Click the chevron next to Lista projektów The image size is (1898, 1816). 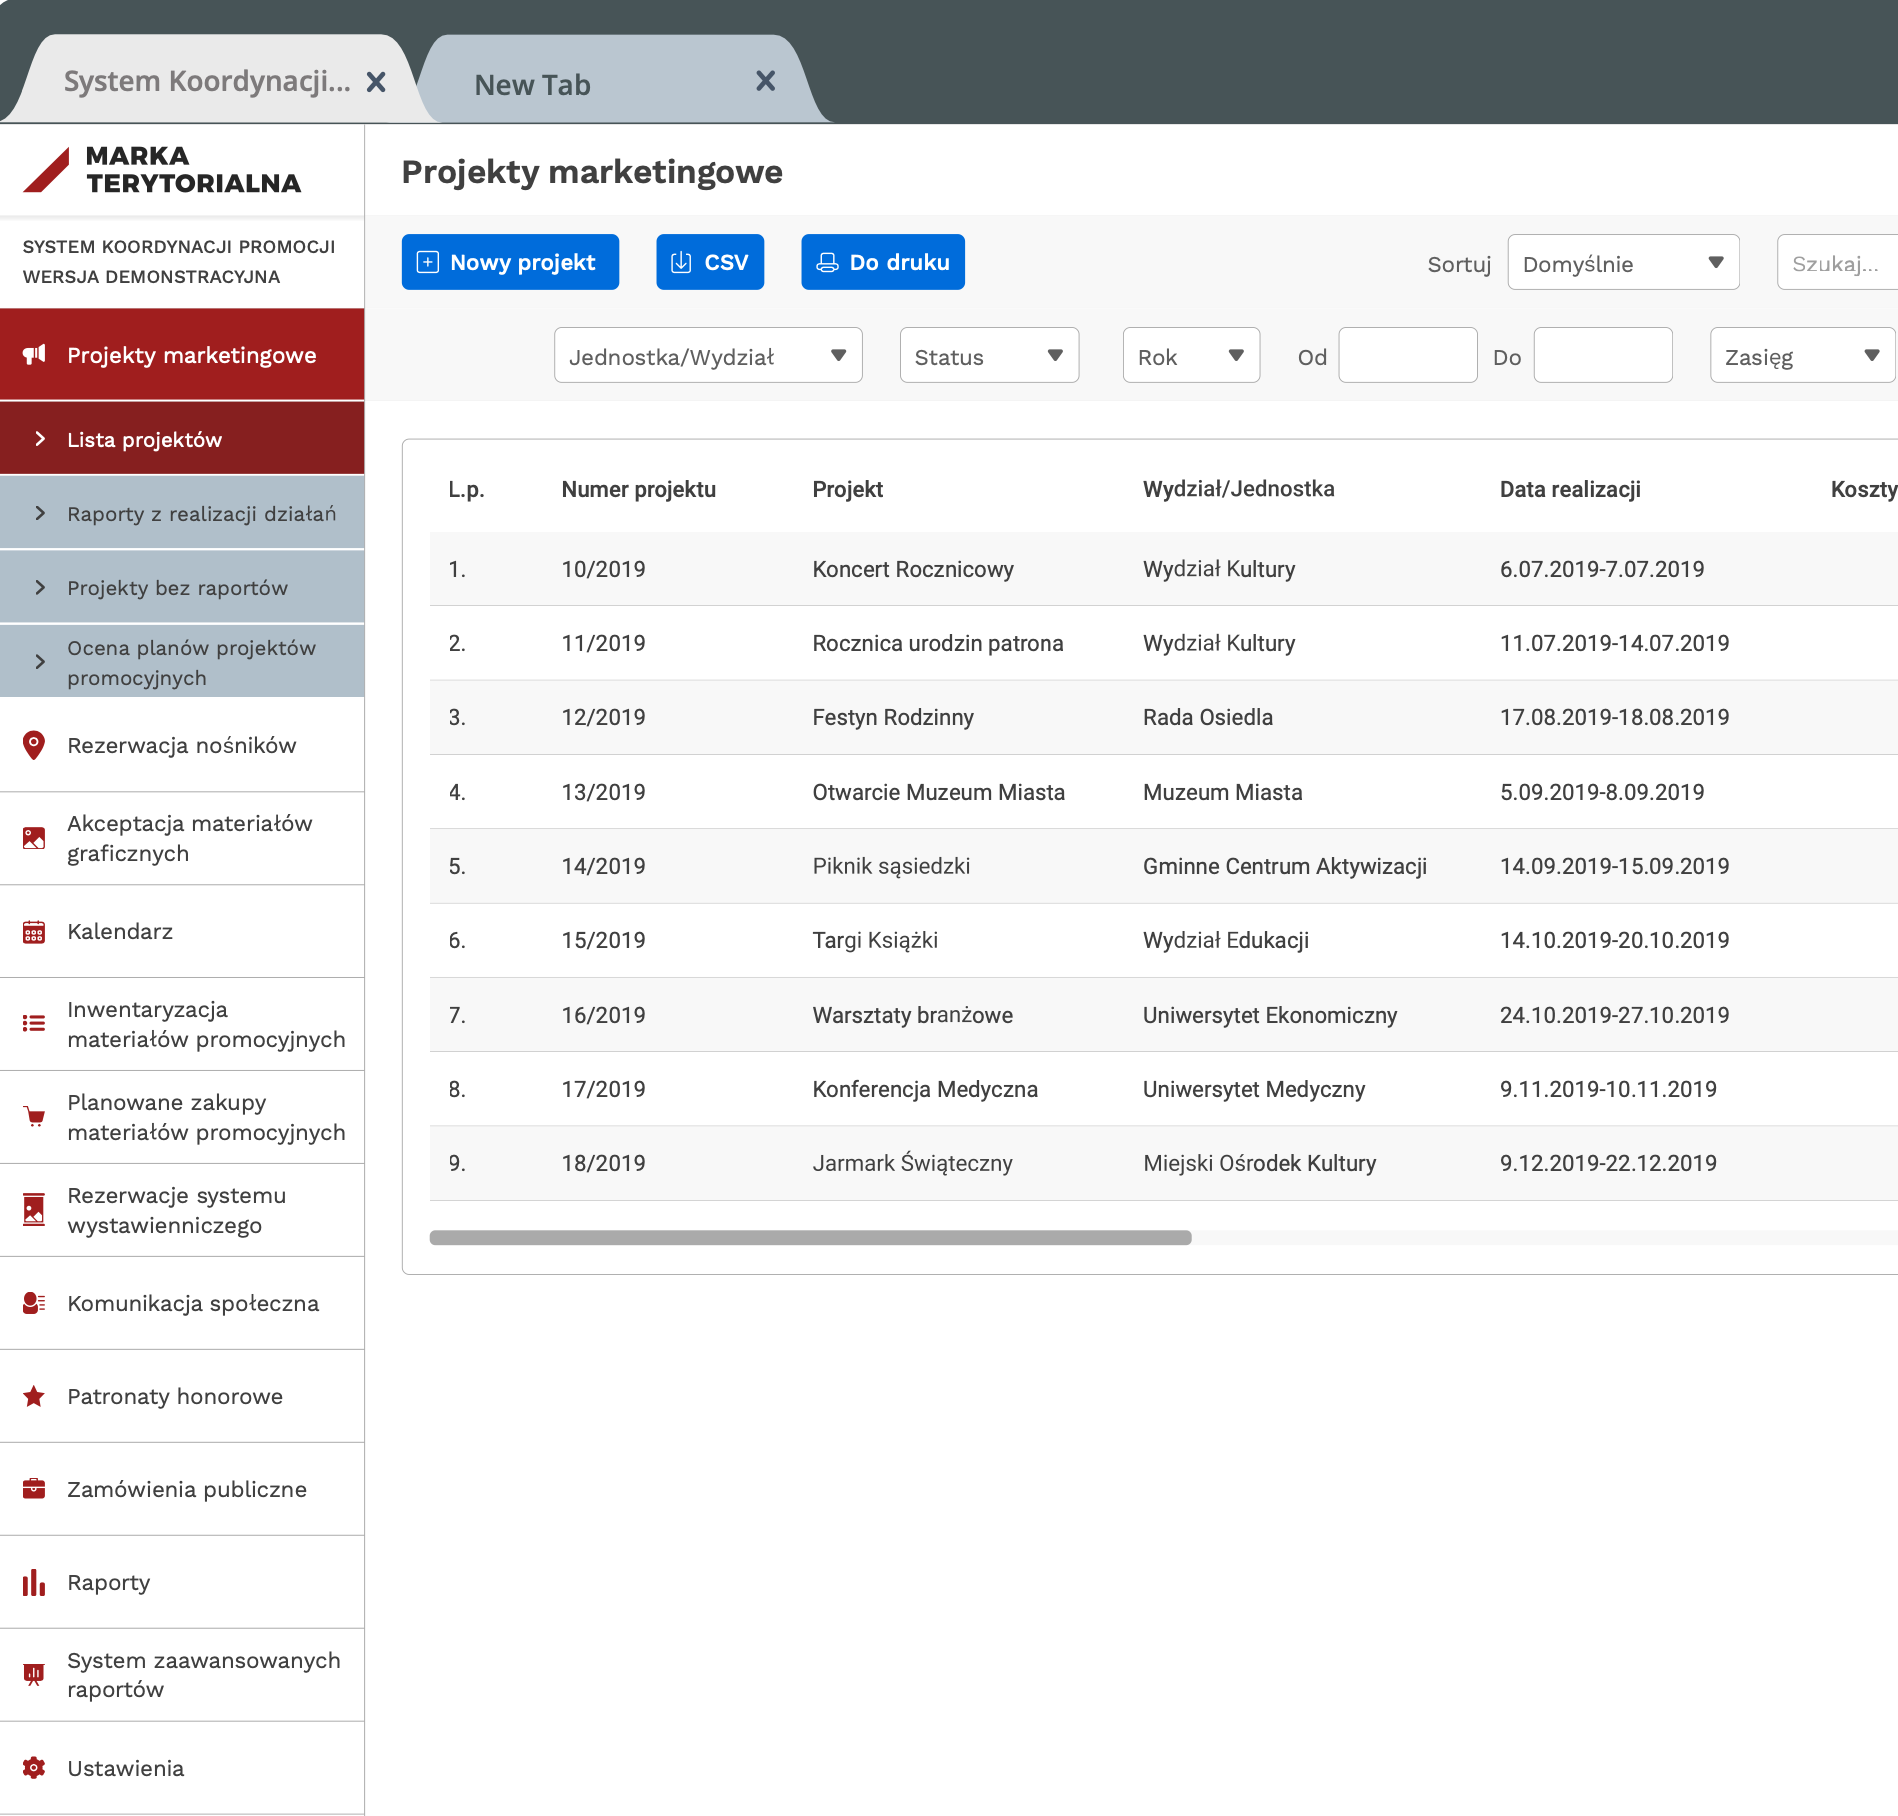pos(41,439)
